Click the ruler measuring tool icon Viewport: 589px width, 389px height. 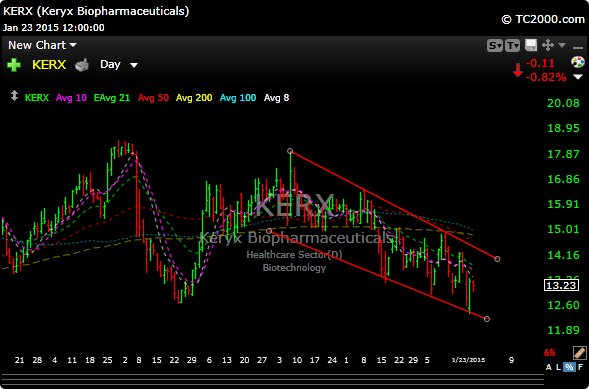coord(580,353)
